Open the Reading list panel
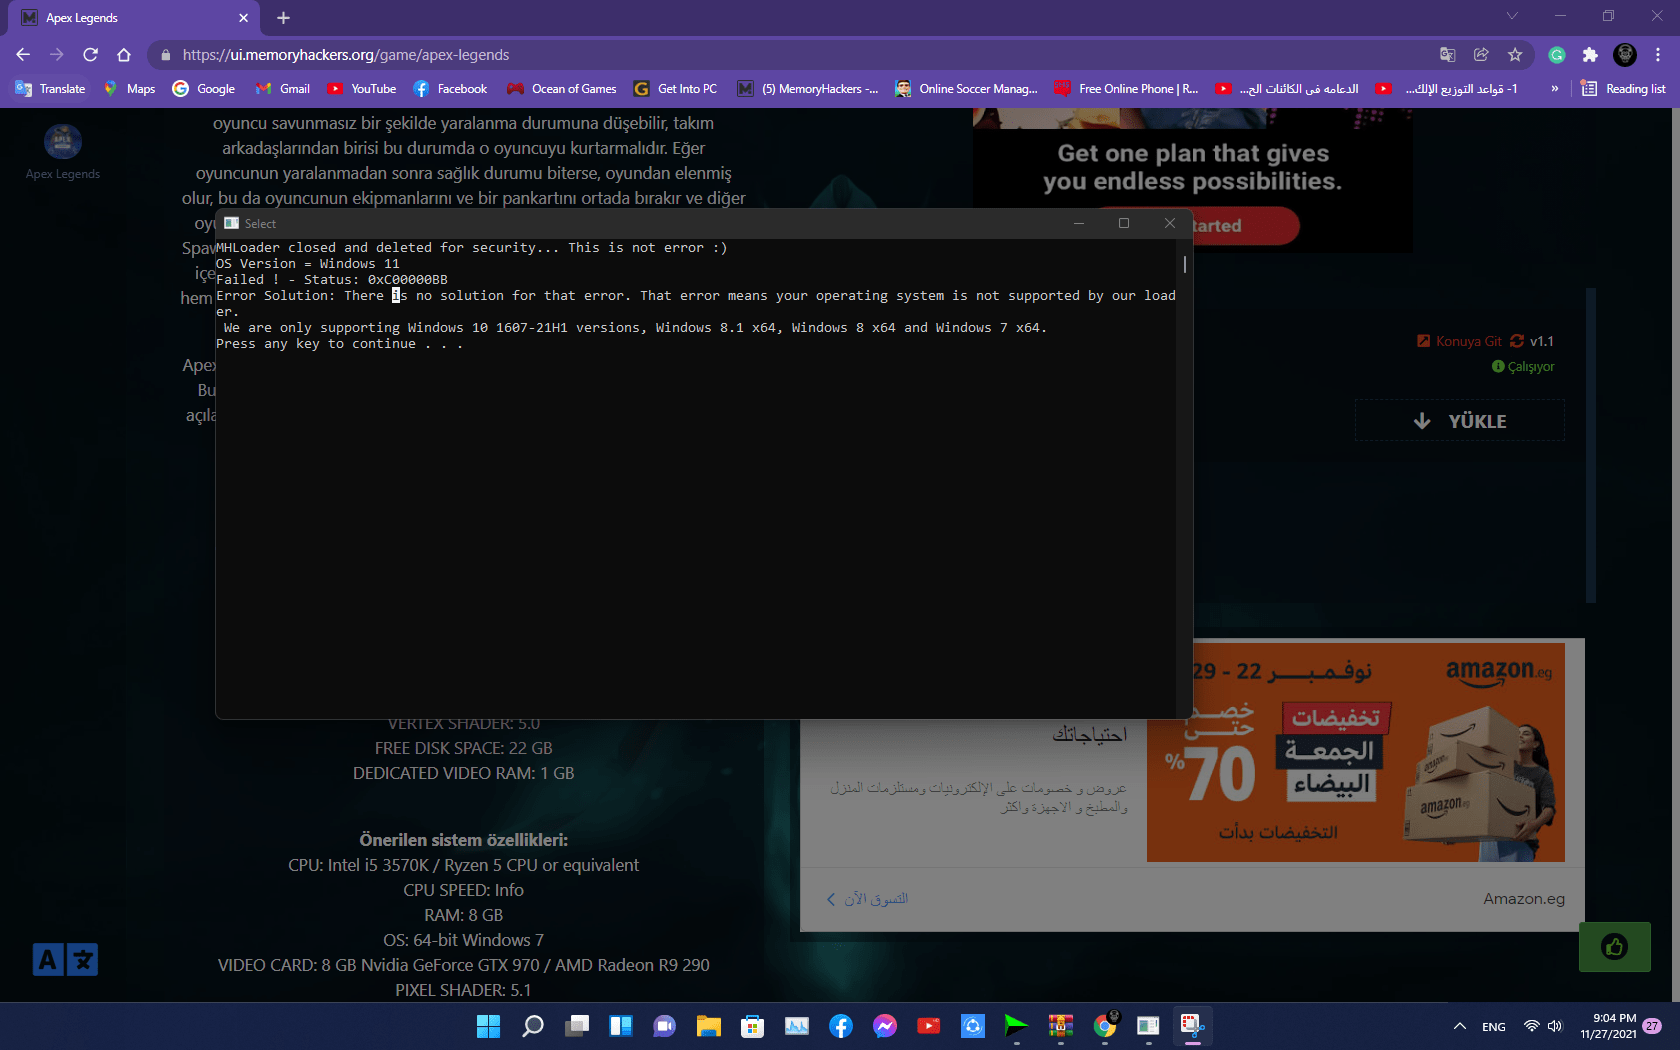This screenshot has width=1680, height=1050. (1623, 89)
